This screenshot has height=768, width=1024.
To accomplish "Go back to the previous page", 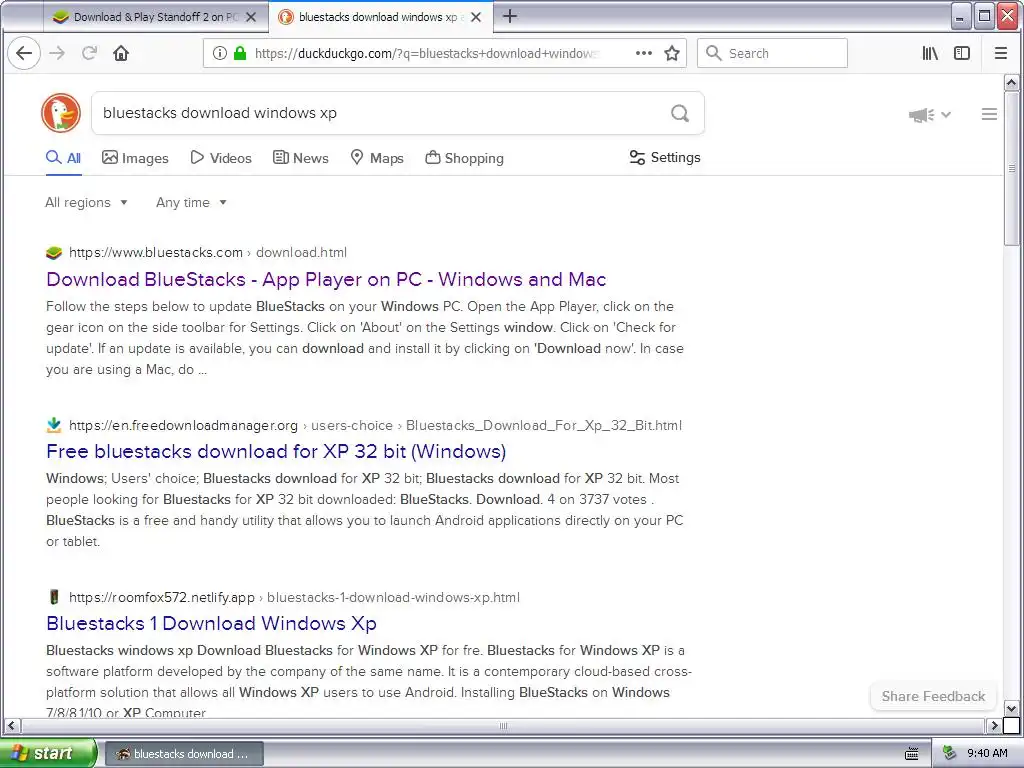I will point(24,53).
